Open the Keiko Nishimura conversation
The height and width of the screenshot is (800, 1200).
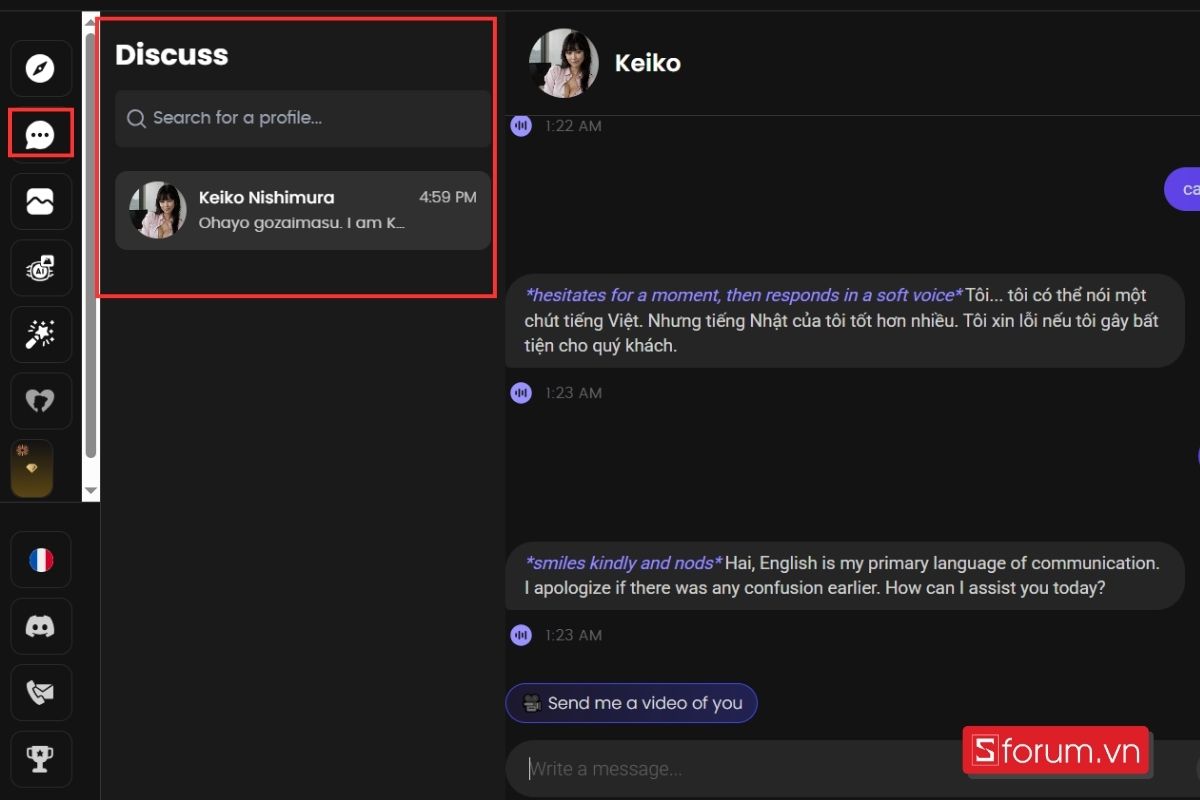tap(303, 210)
